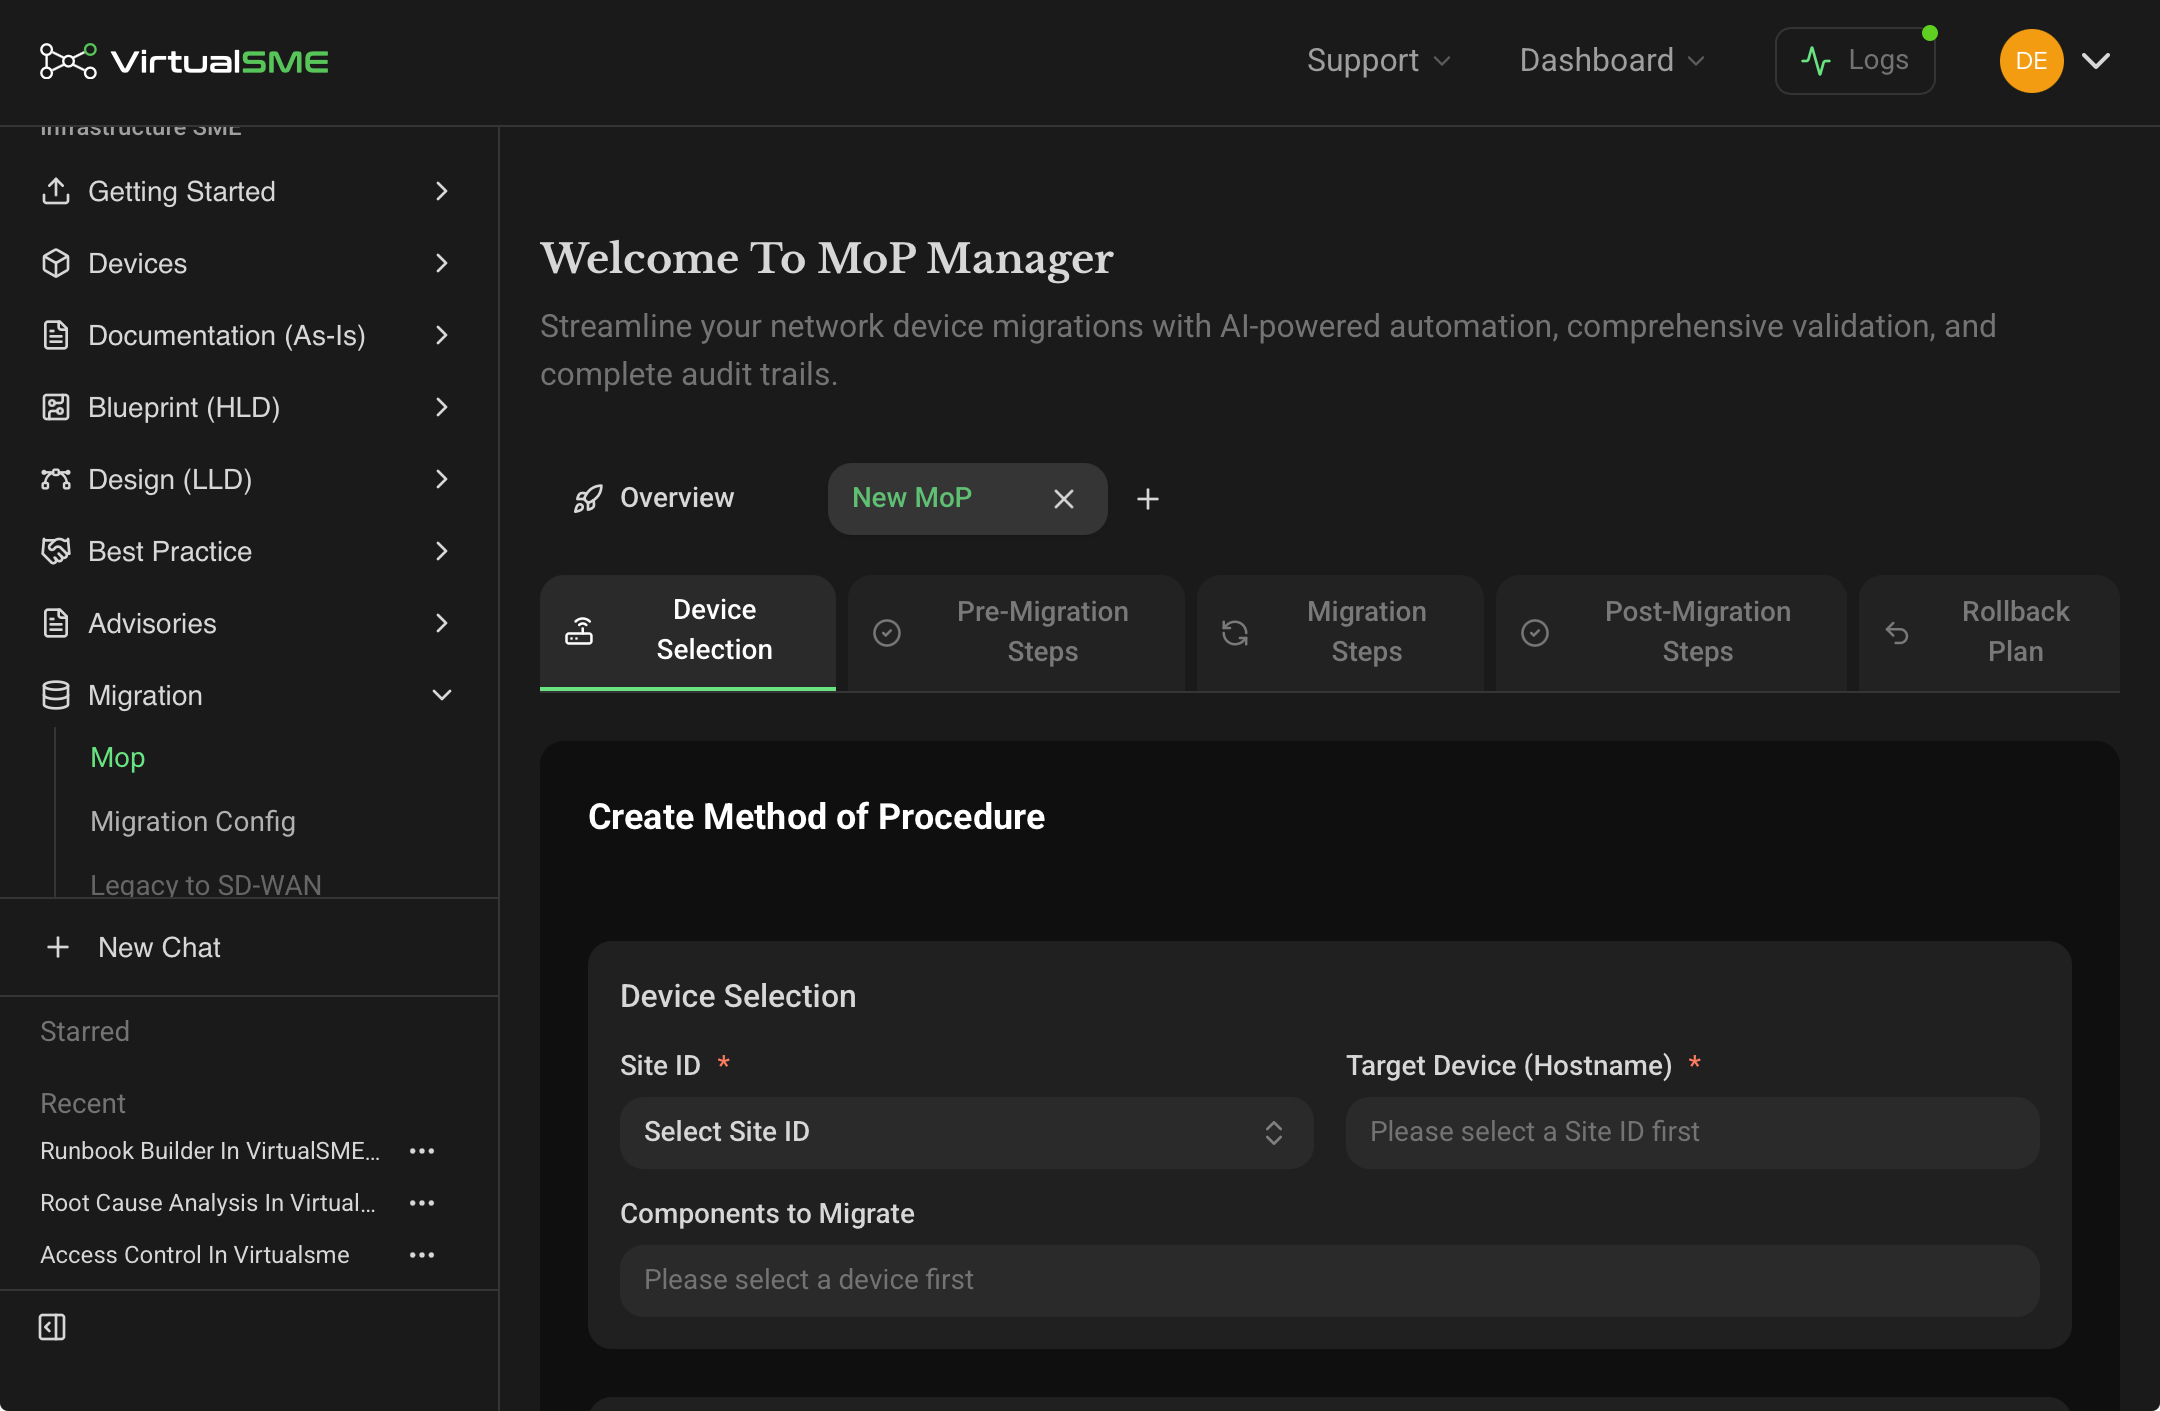Viewport: 2160px width, 1411px height.
Task: Click the Design (LLD) topology icon
Action: point(56,479)
